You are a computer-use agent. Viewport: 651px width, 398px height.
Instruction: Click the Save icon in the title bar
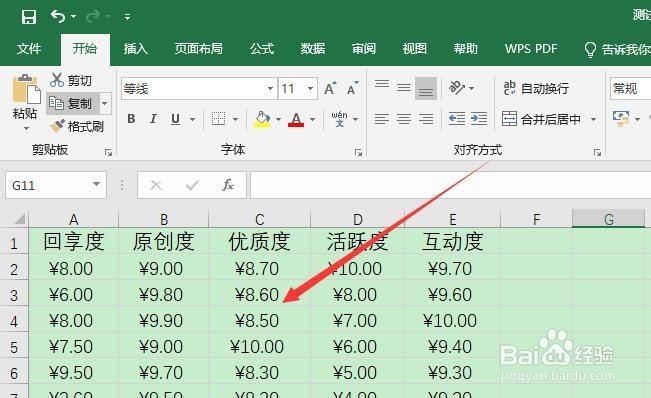[x=29, y=17]
